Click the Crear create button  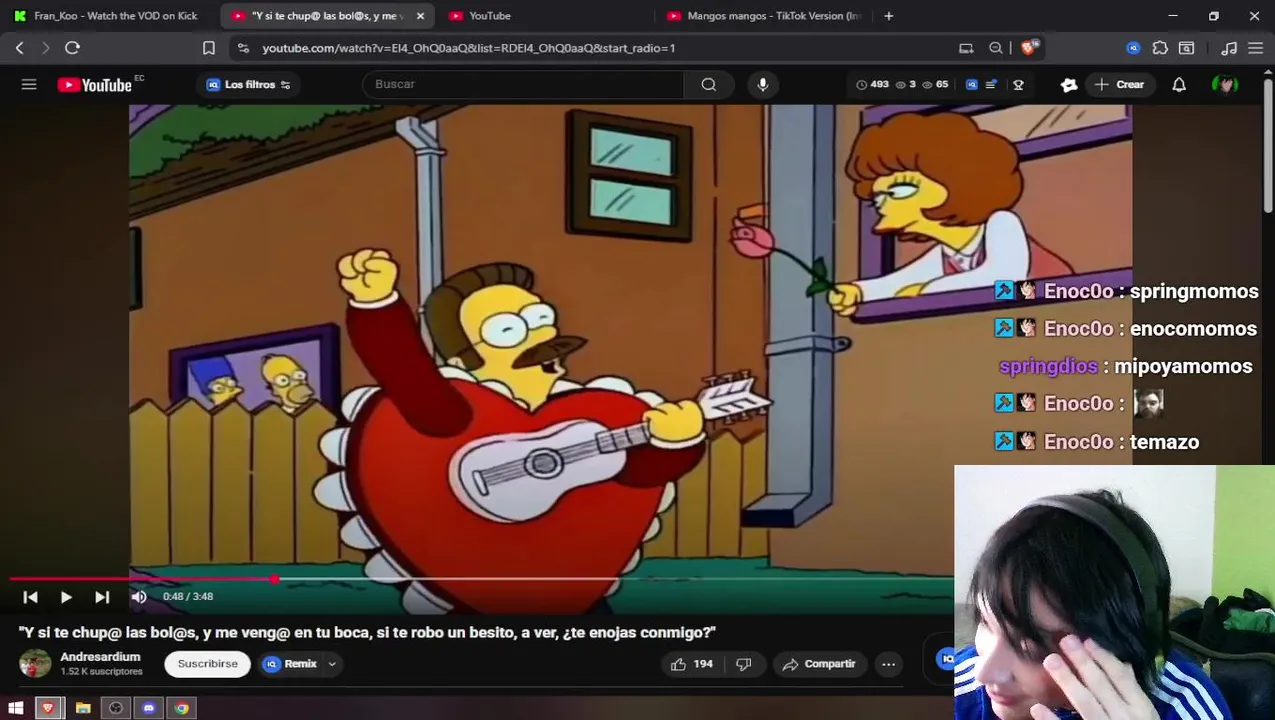click(x=1119, y=85)
